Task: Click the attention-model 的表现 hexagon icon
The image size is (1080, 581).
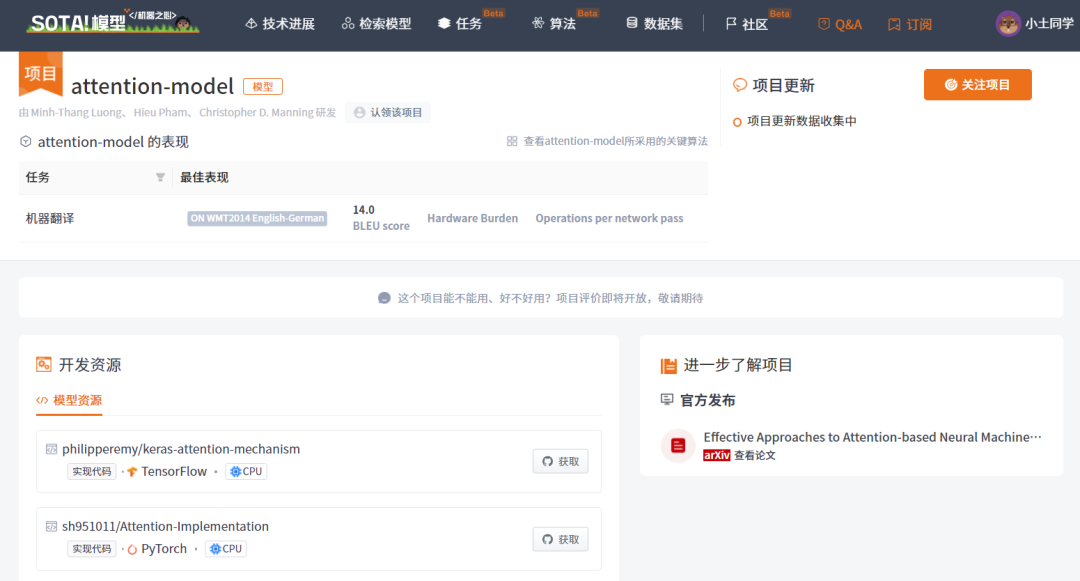Action: coord(25,141)
